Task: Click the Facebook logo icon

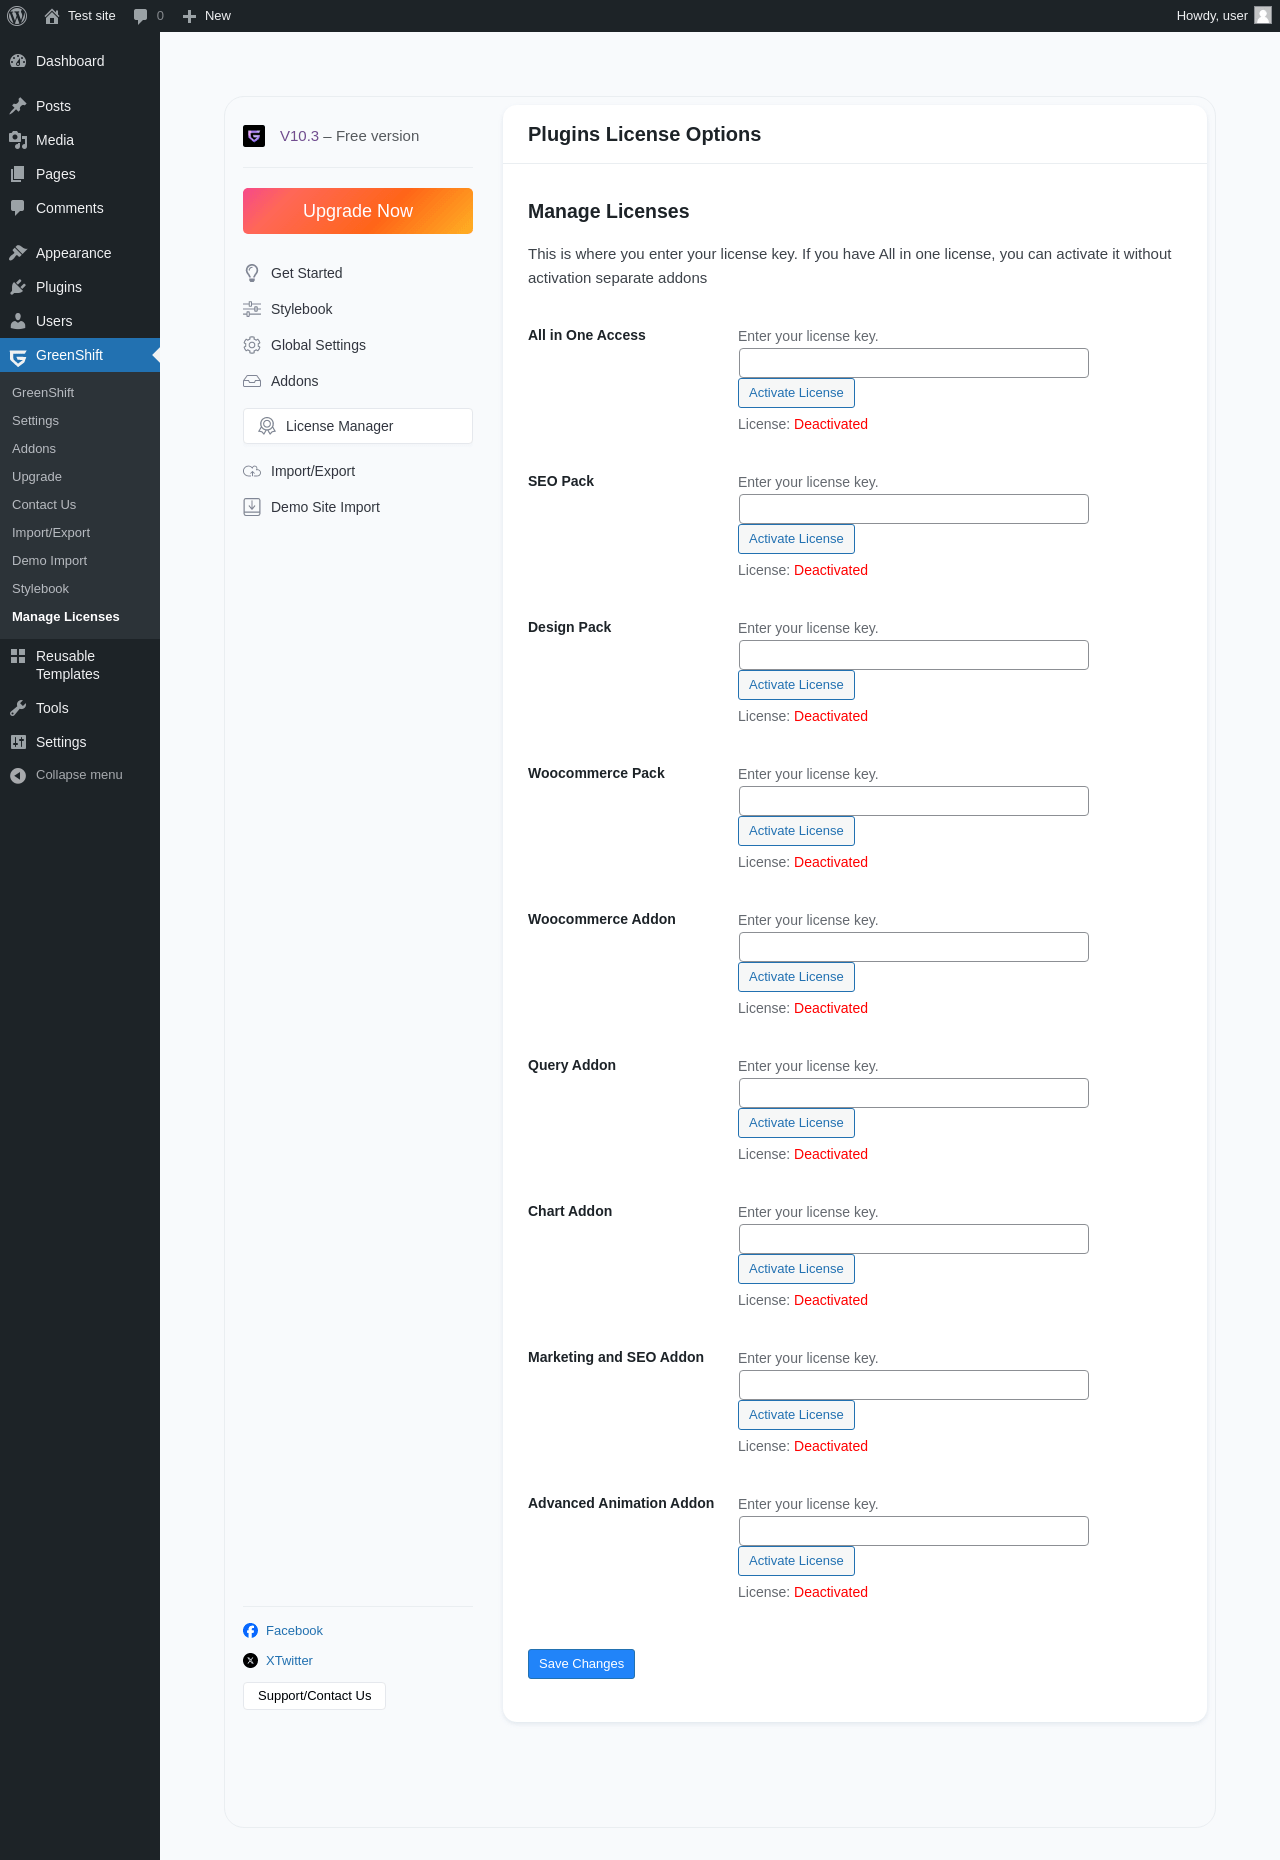Action: (x=250, y=1631)
